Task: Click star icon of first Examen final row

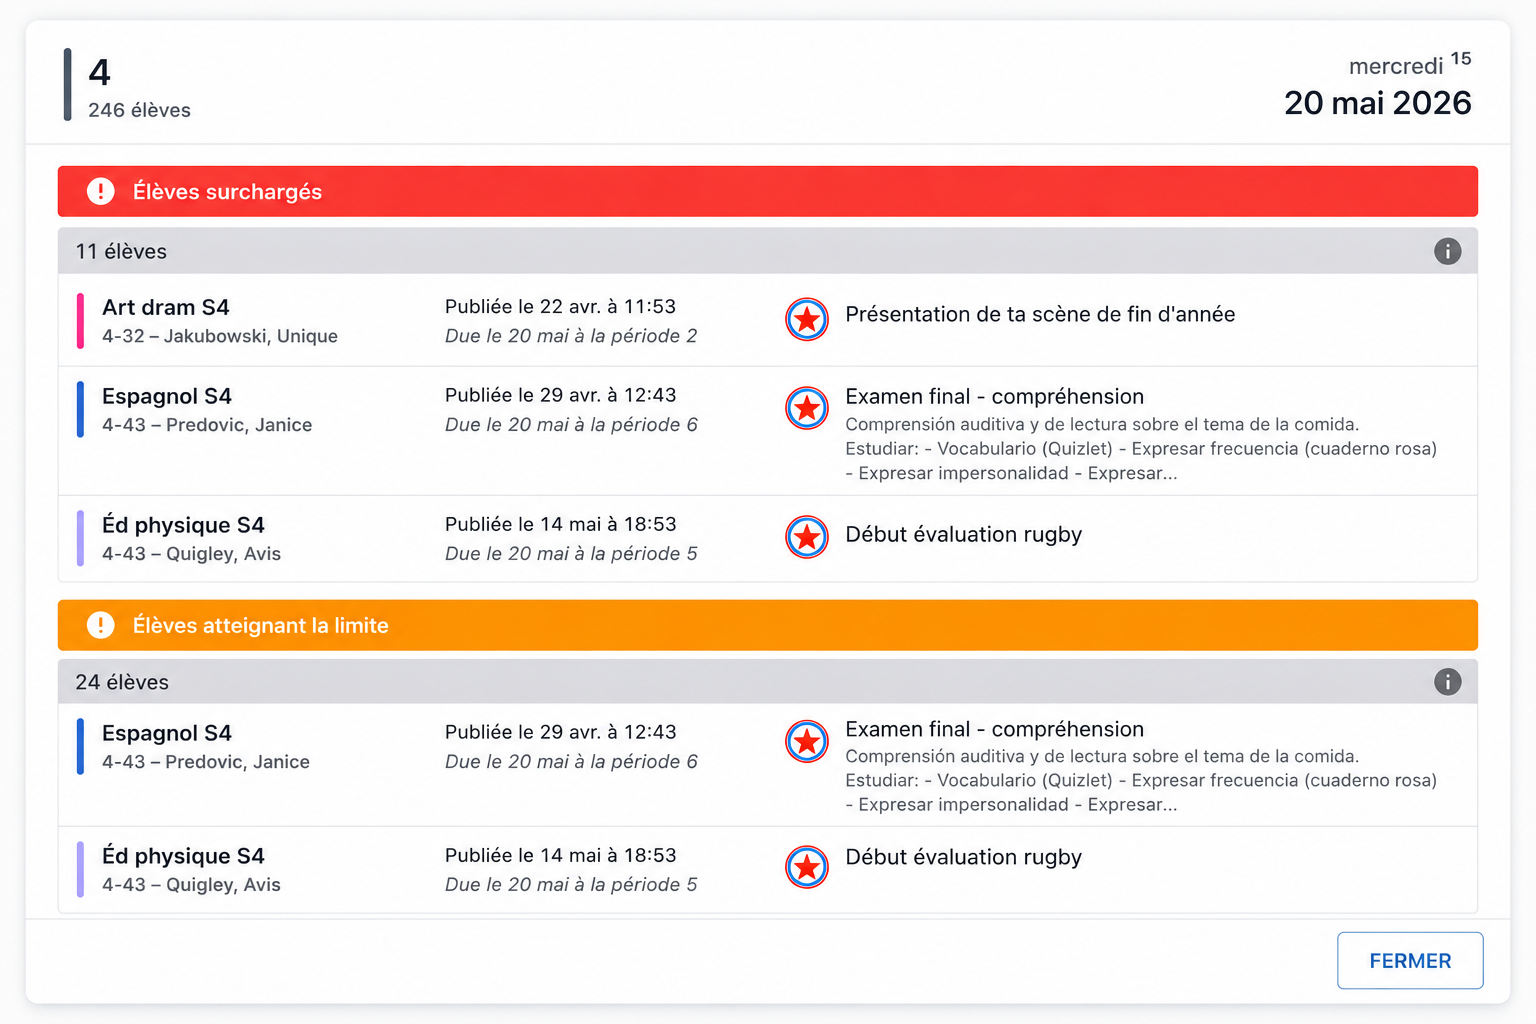Action: [807, 408]
